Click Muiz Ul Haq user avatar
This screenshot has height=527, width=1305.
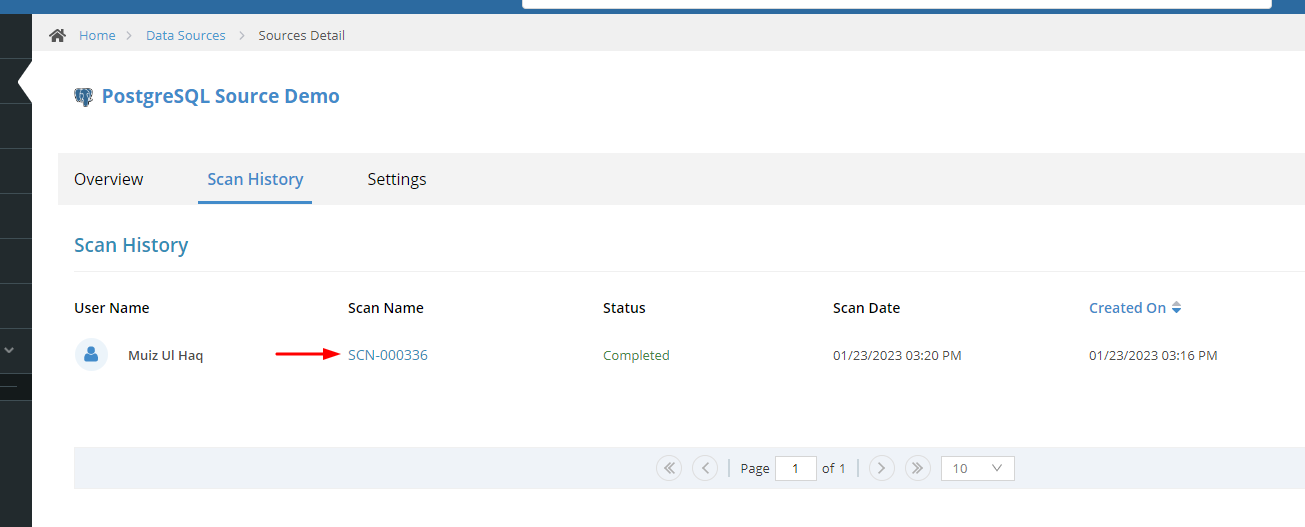[x=91, y=354]
